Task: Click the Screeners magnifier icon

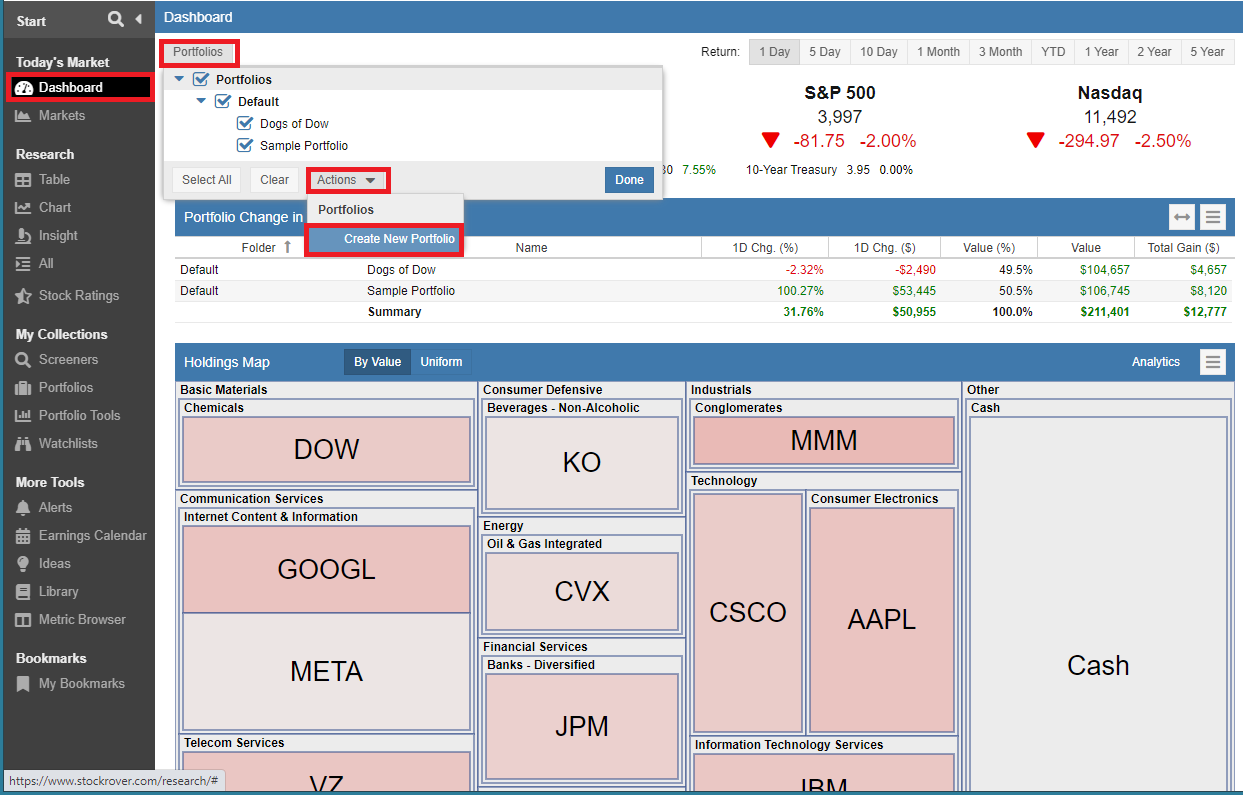Action: coord(24,360)
